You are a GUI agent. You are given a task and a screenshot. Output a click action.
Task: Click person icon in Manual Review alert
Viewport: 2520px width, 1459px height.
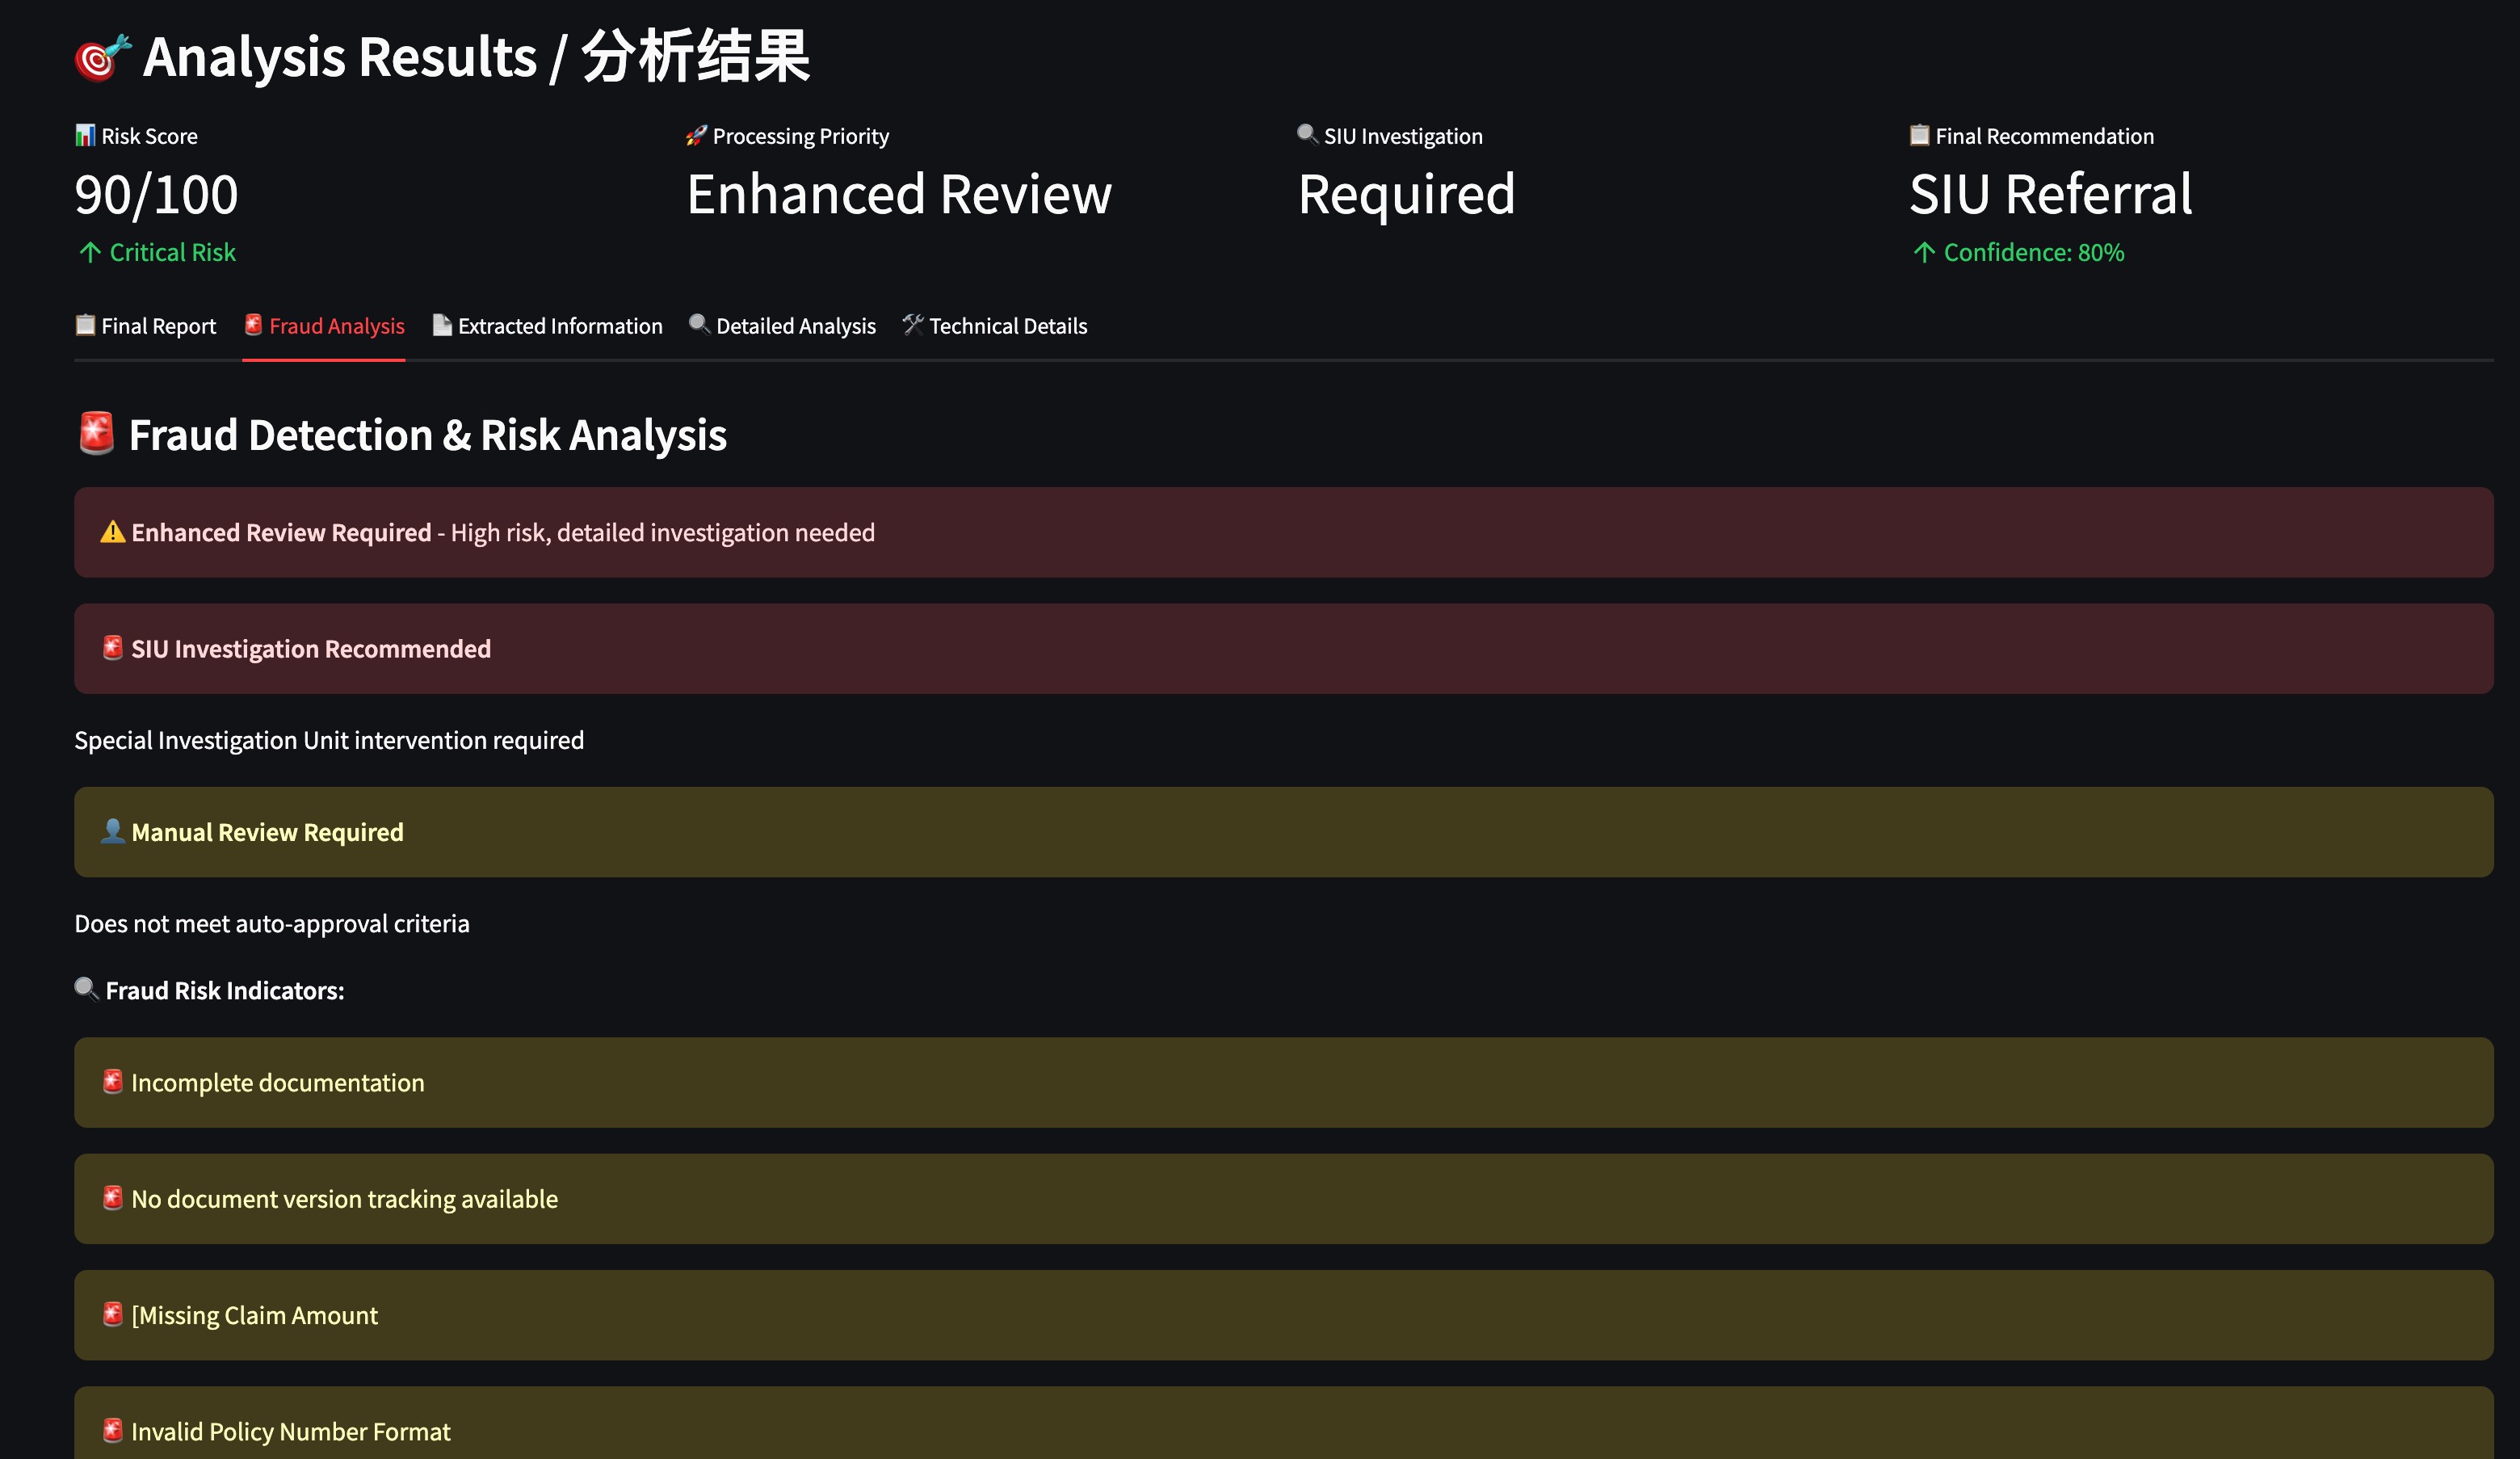[x=113, y=831]
